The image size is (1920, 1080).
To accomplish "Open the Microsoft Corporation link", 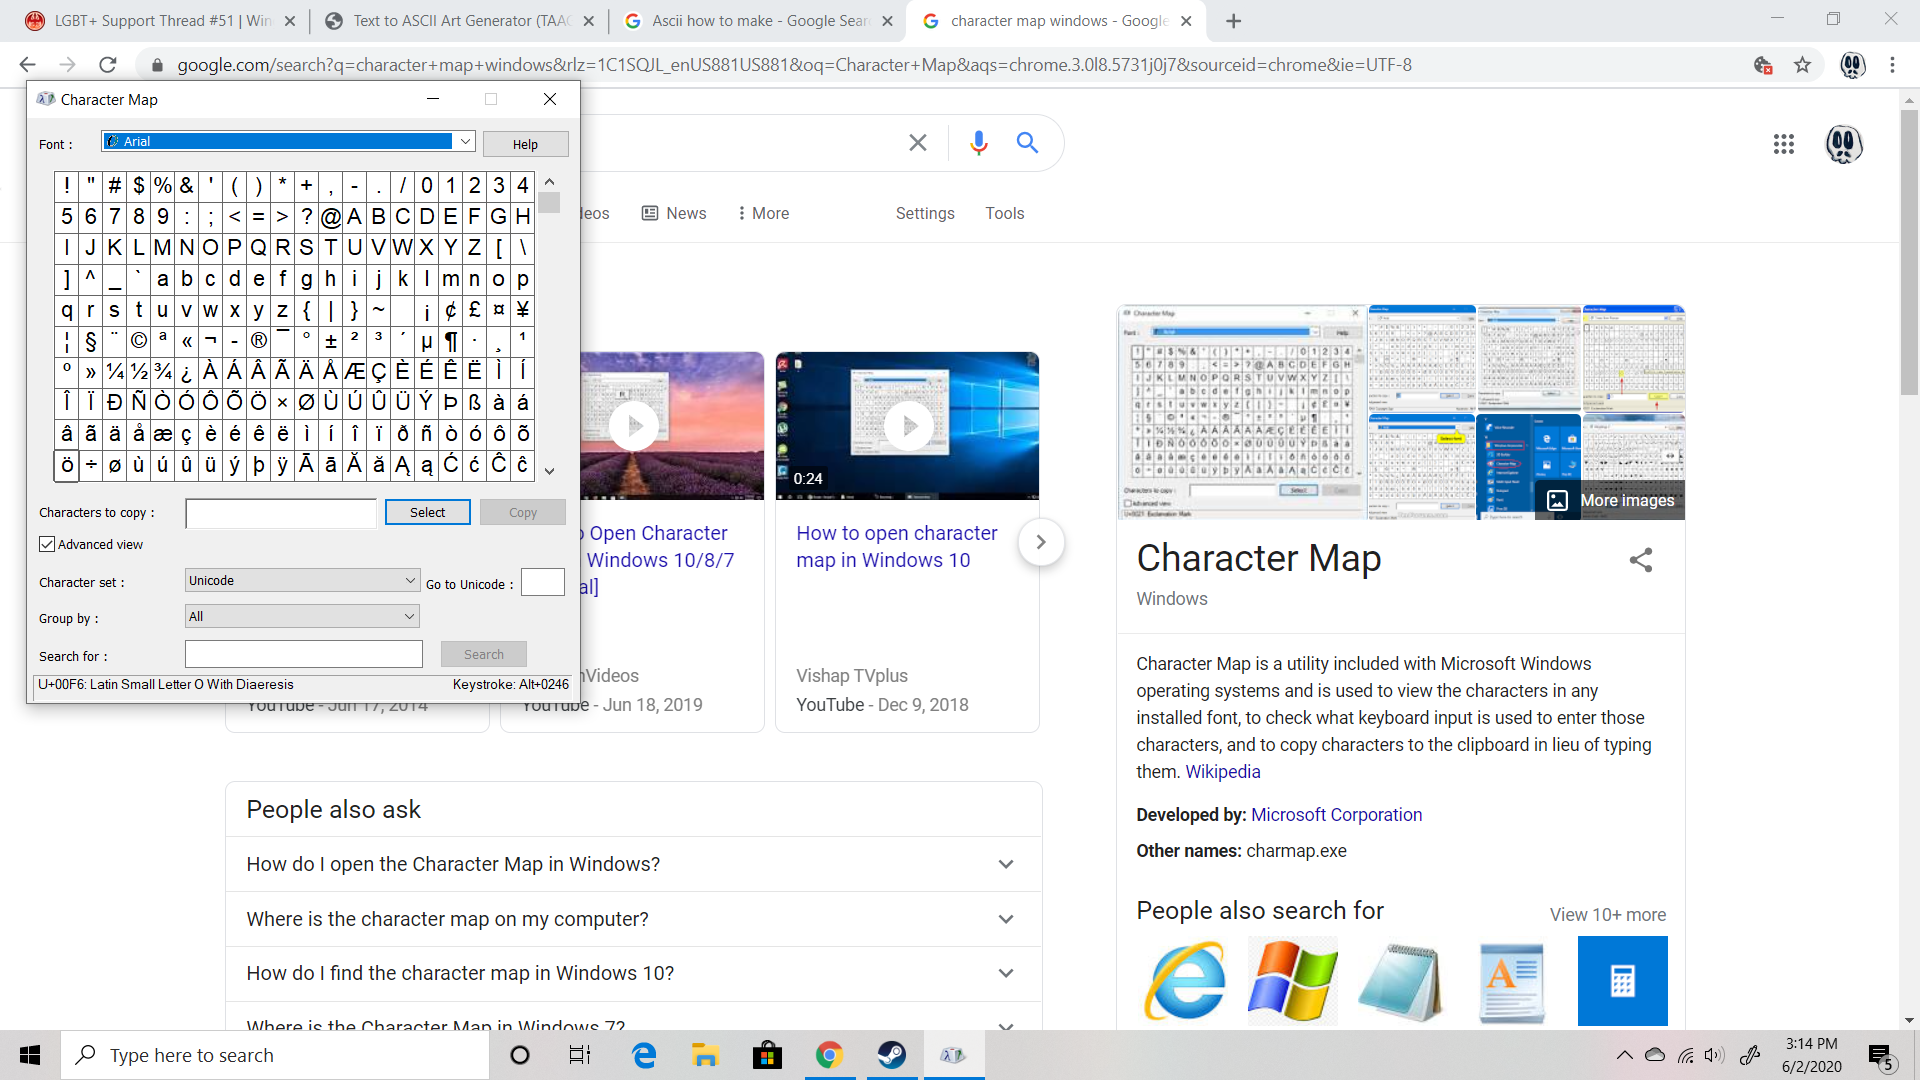I will (1336, 814).
